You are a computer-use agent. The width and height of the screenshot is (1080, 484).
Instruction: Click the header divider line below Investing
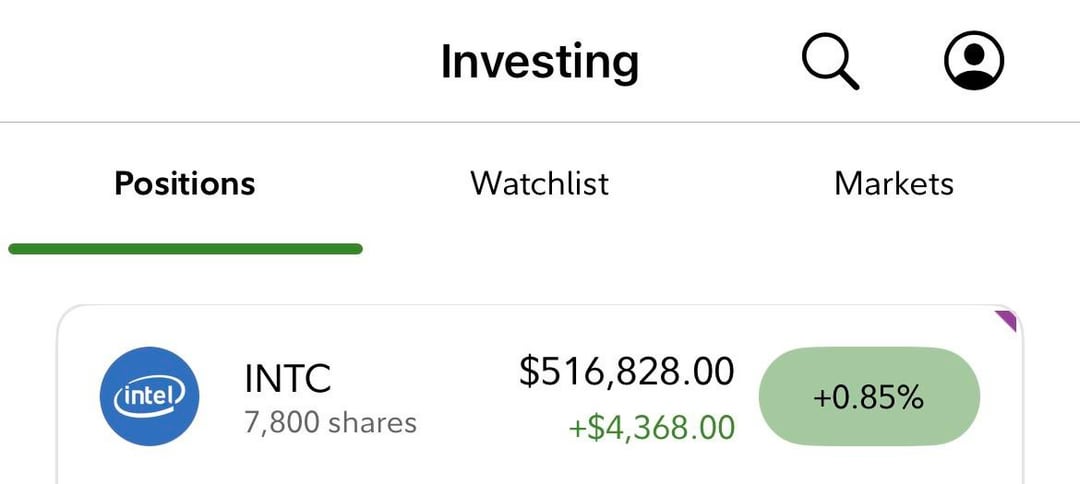(540, 122)
